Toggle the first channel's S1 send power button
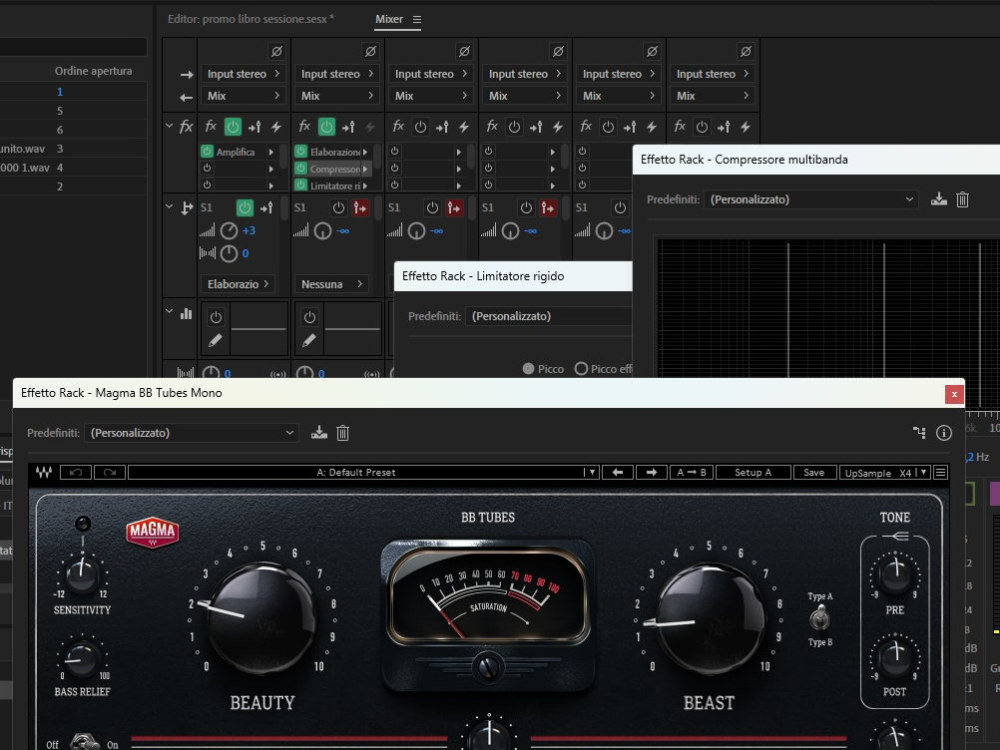Viewport: 1000px width, 750px height. [245, 208]
